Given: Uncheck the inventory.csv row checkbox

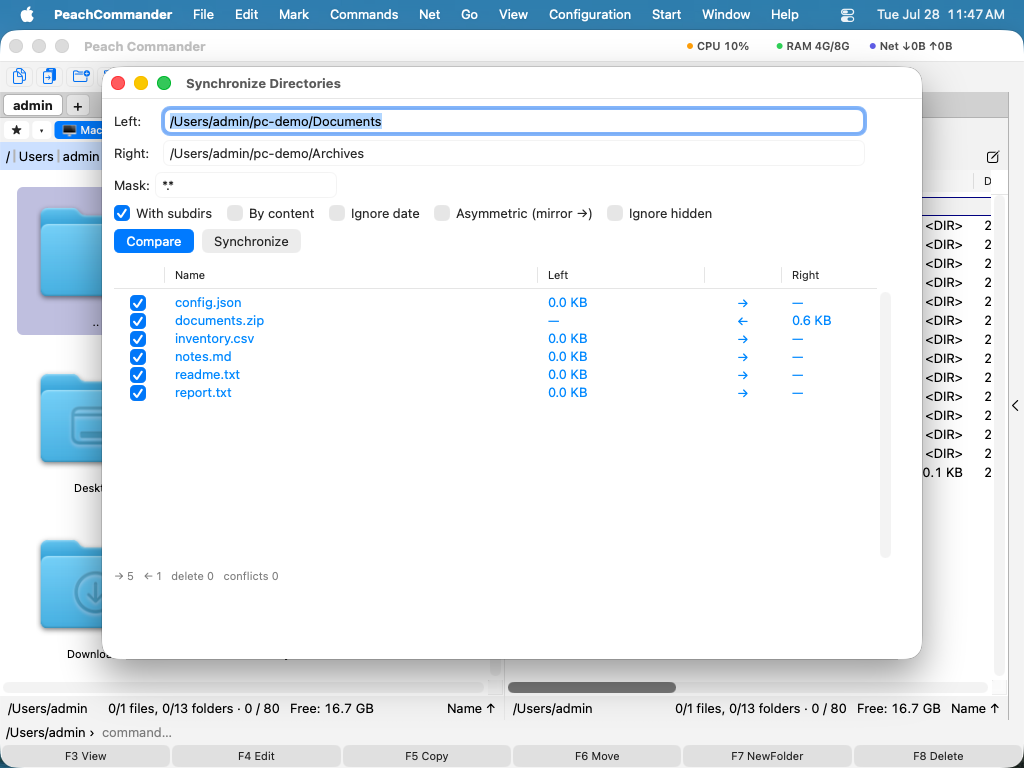Looking at the screenshot, I should [x=138, y=339].
